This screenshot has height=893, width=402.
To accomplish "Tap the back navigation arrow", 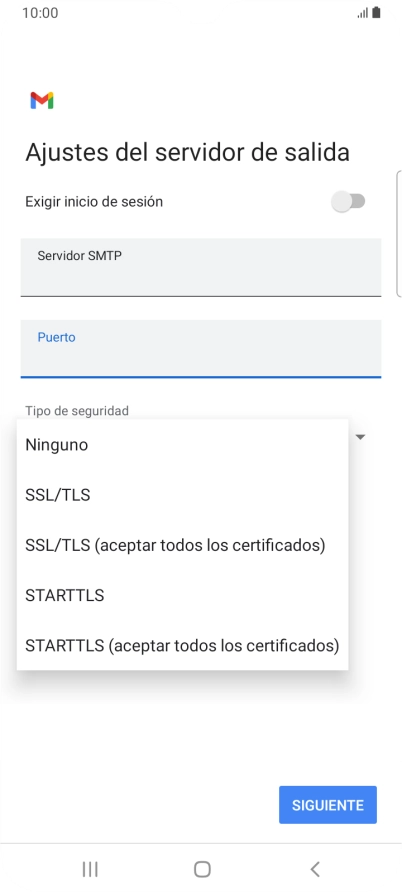I will tap(315, 869).
